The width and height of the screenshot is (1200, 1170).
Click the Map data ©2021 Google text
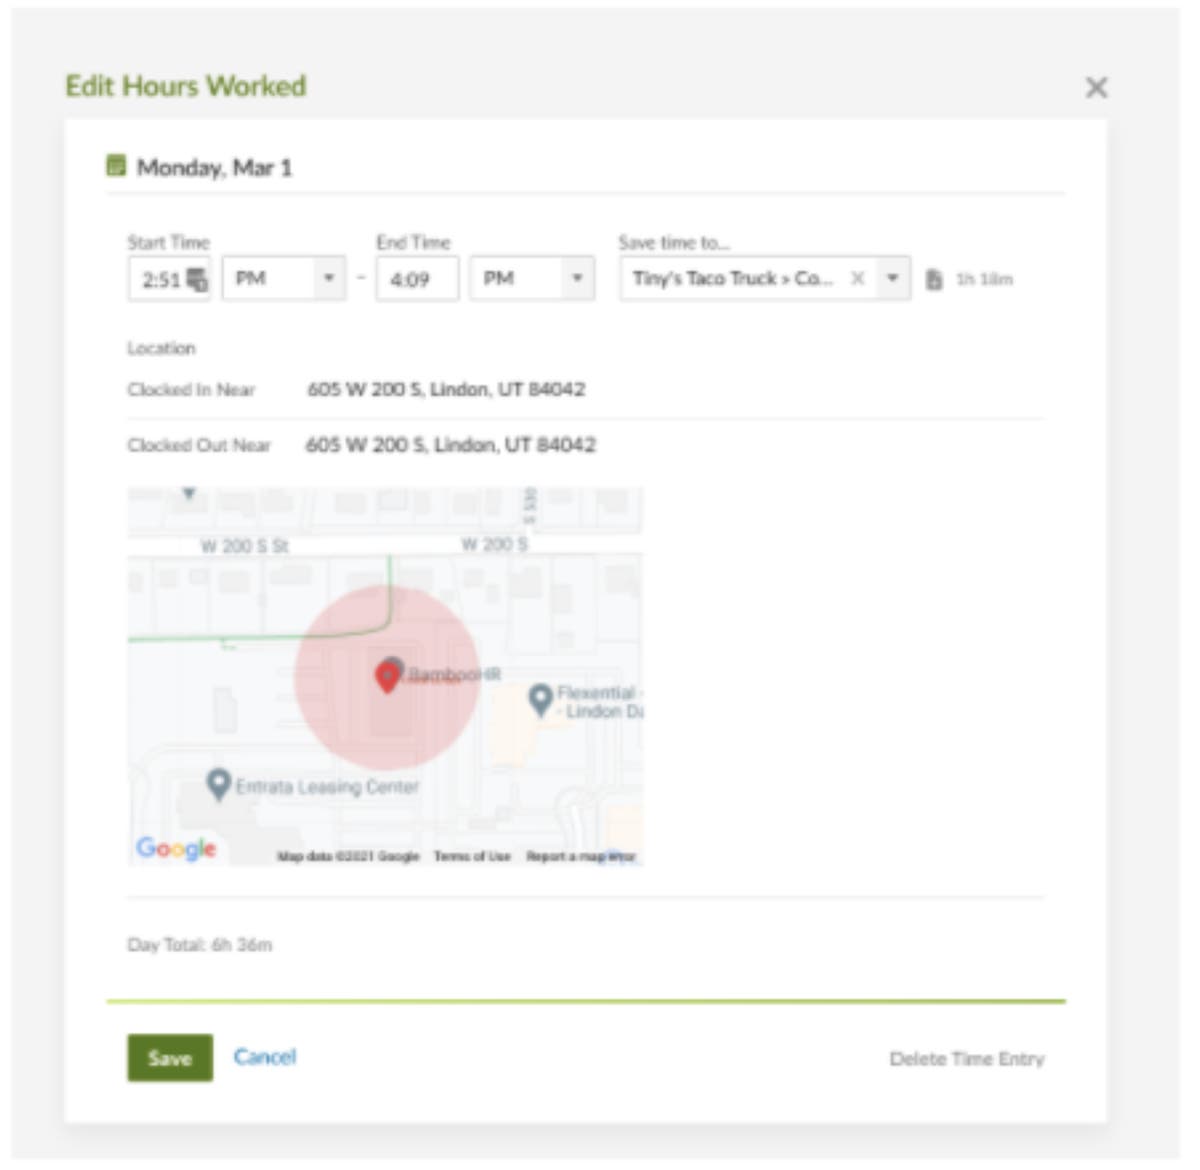coord(350,856)
